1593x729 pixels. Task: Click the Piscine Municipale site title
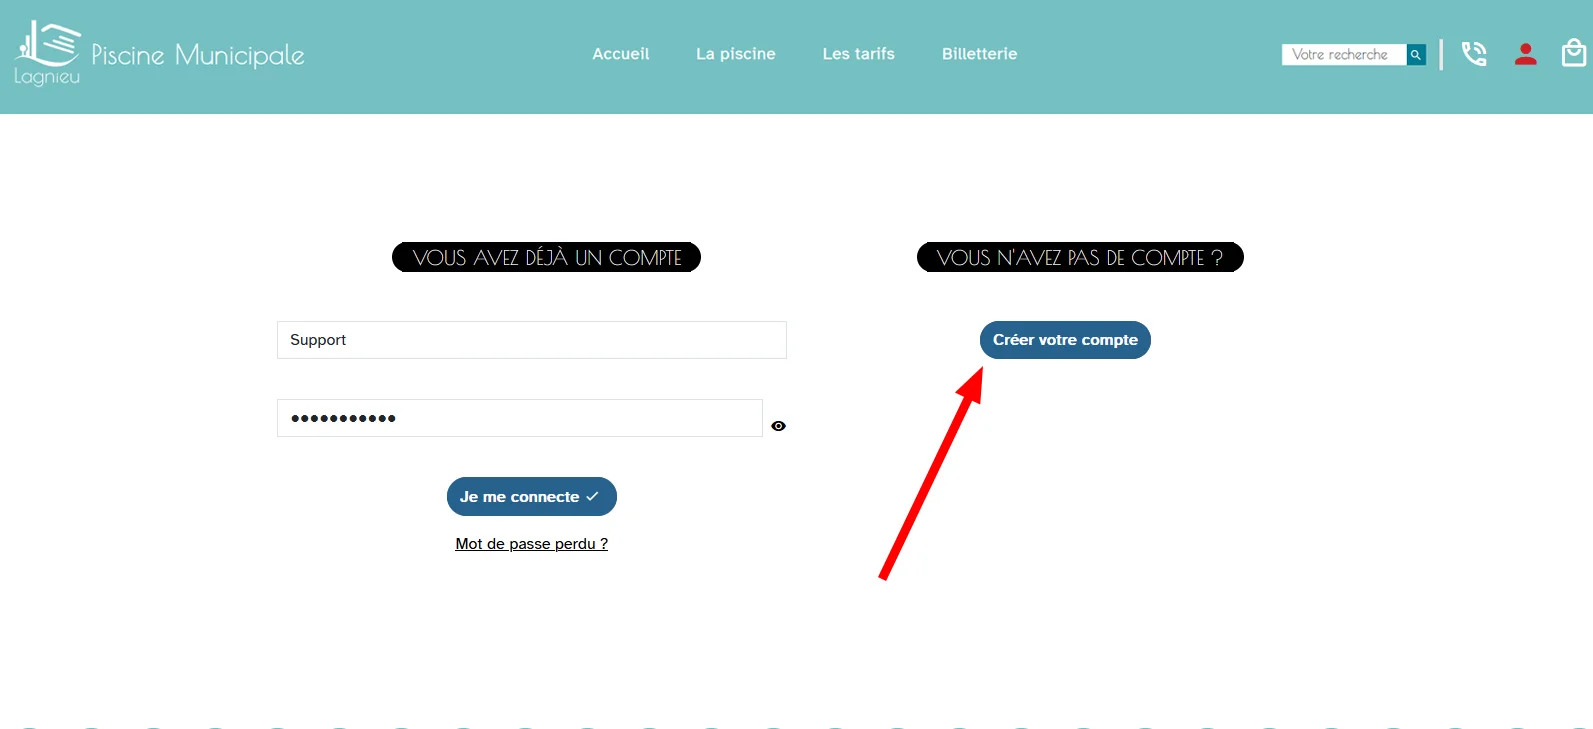tap(198, 55)
